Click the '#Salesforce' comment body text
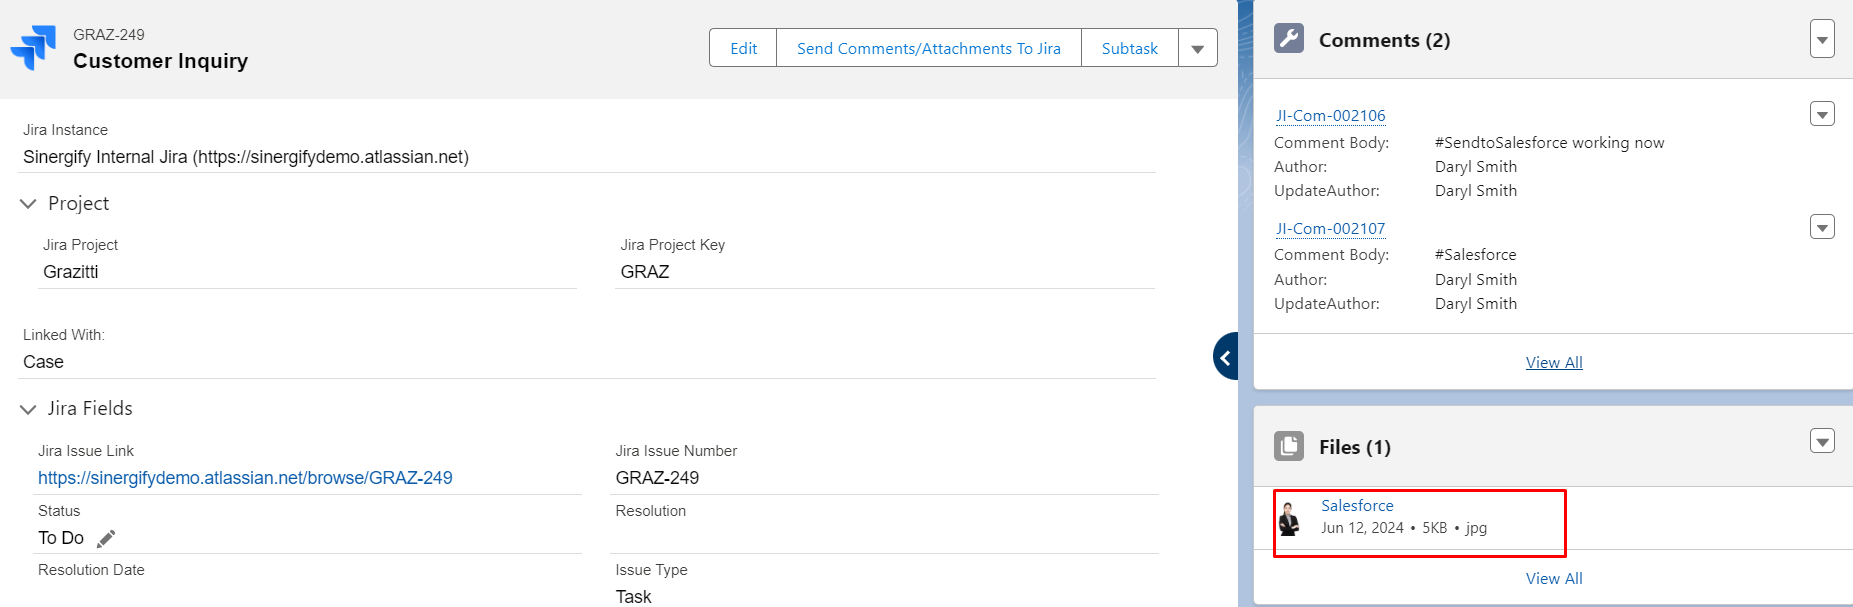 tap(1475, 255)
